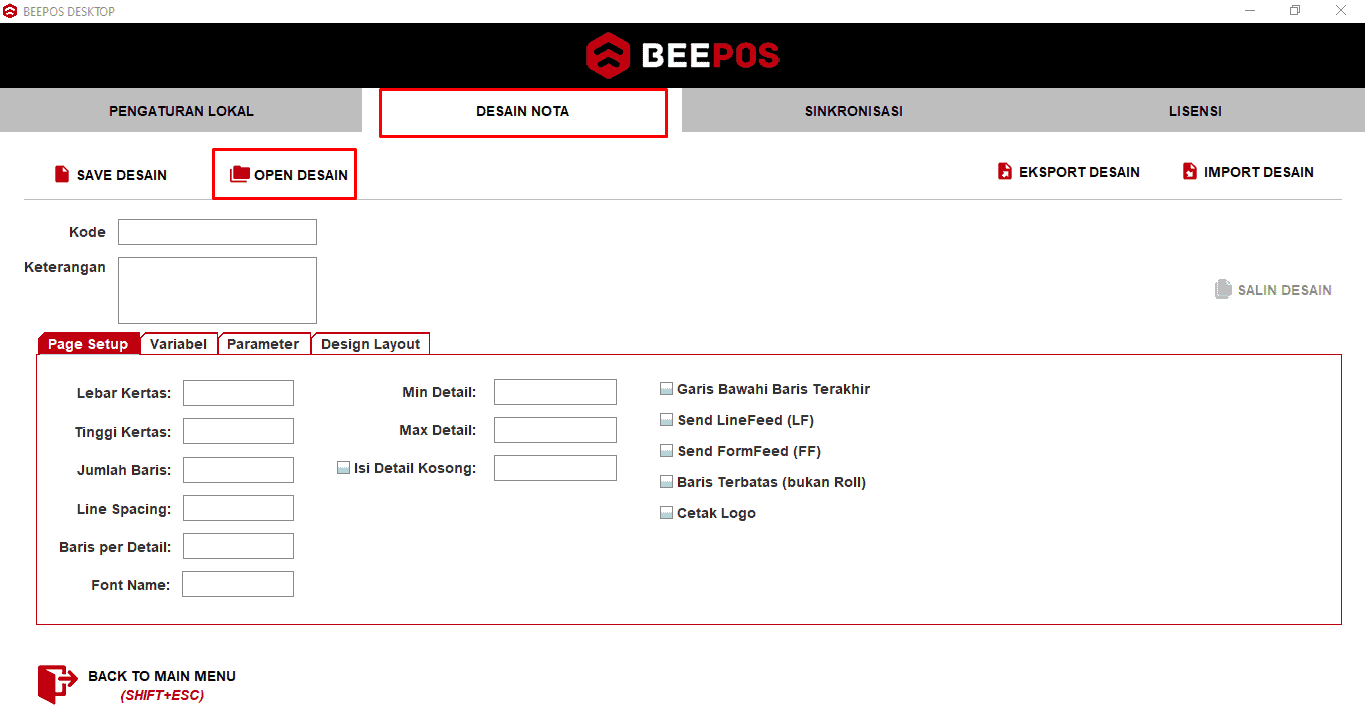Focus the Kode input field
1365x720 pixels.
(x=217, y=232)
